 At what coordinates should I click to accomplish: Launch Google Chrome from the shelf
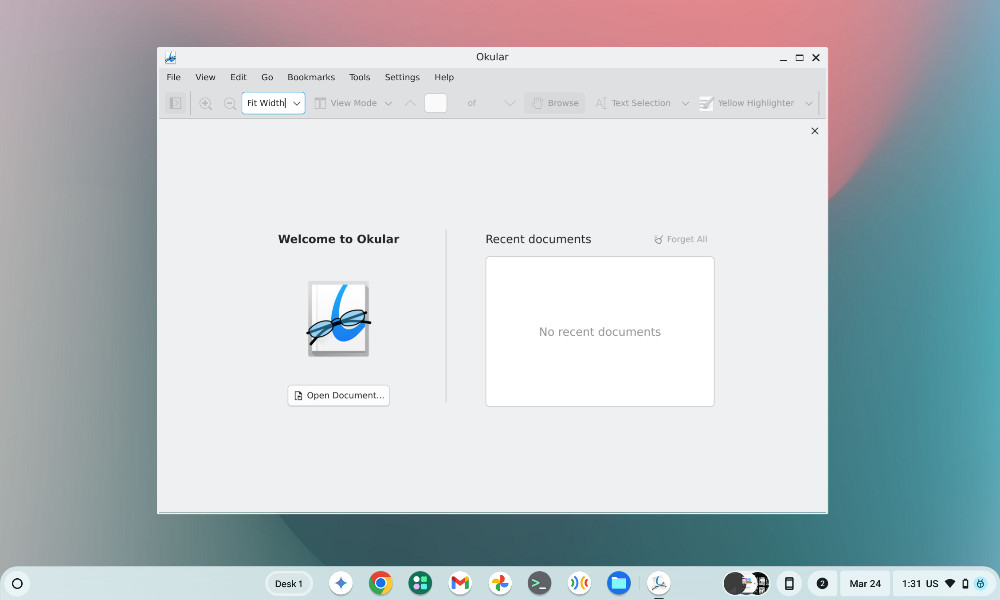[x=381, y=583]
